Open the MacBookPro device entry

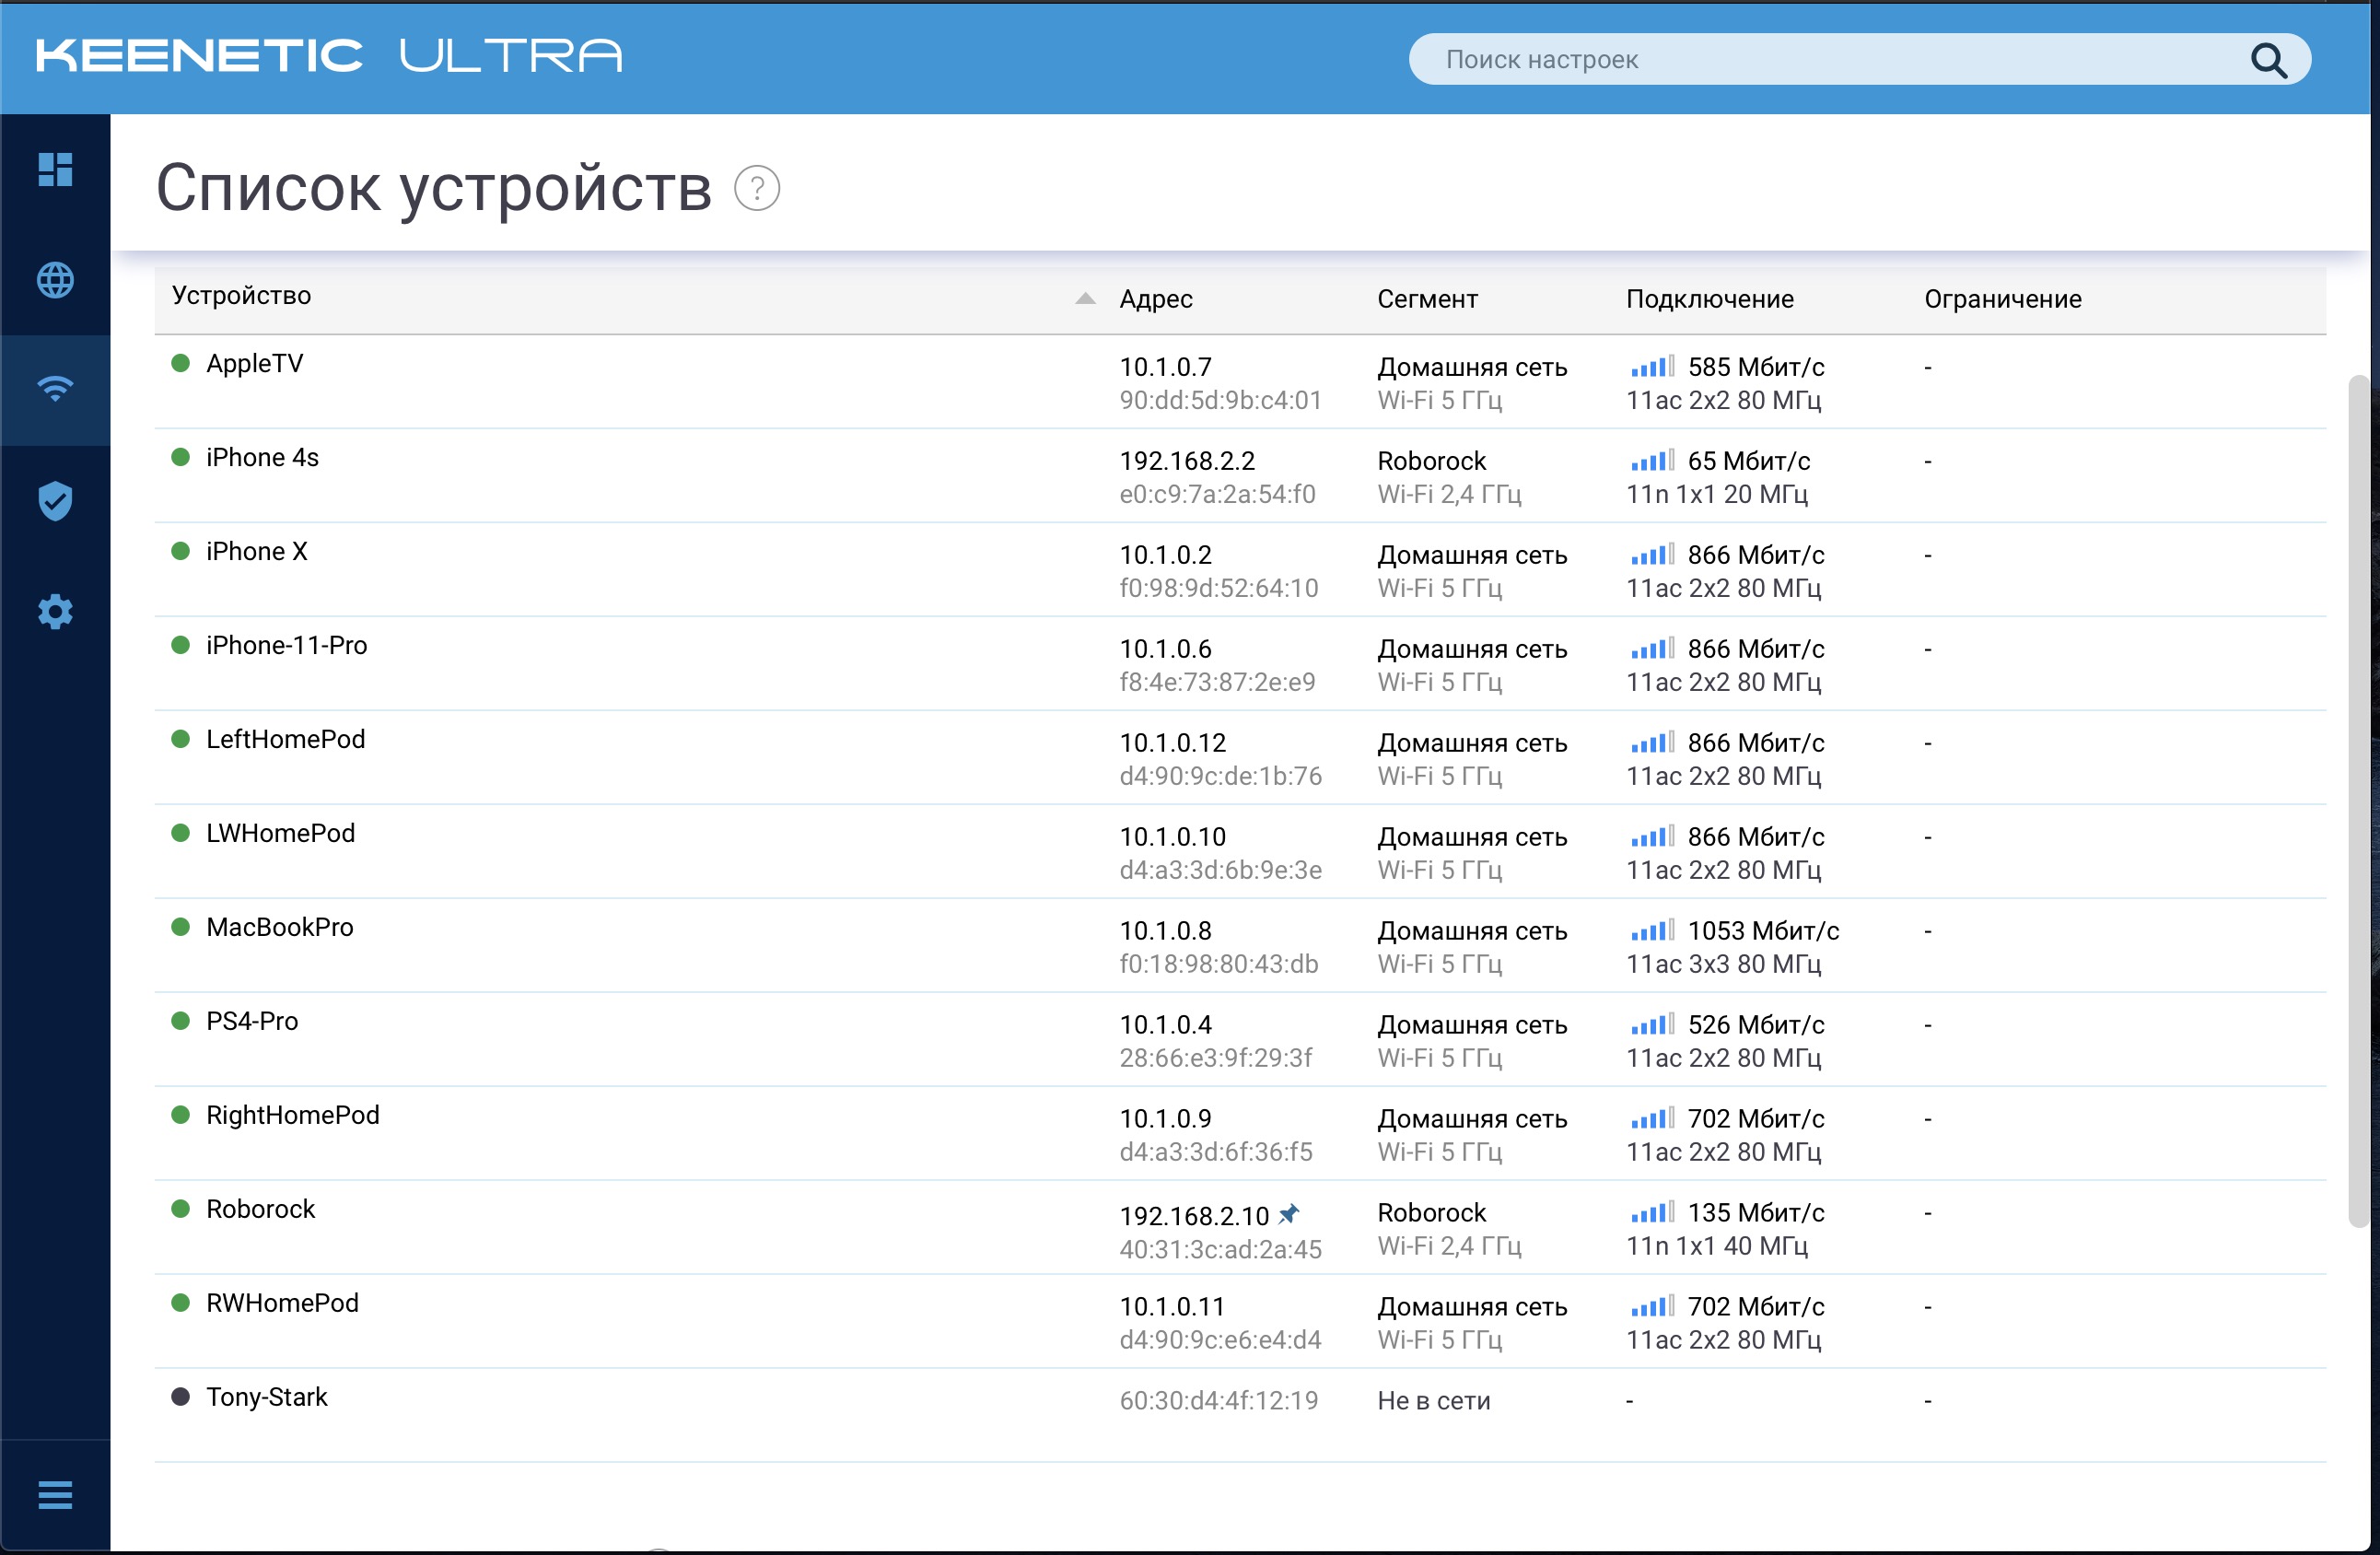point(279,927)
